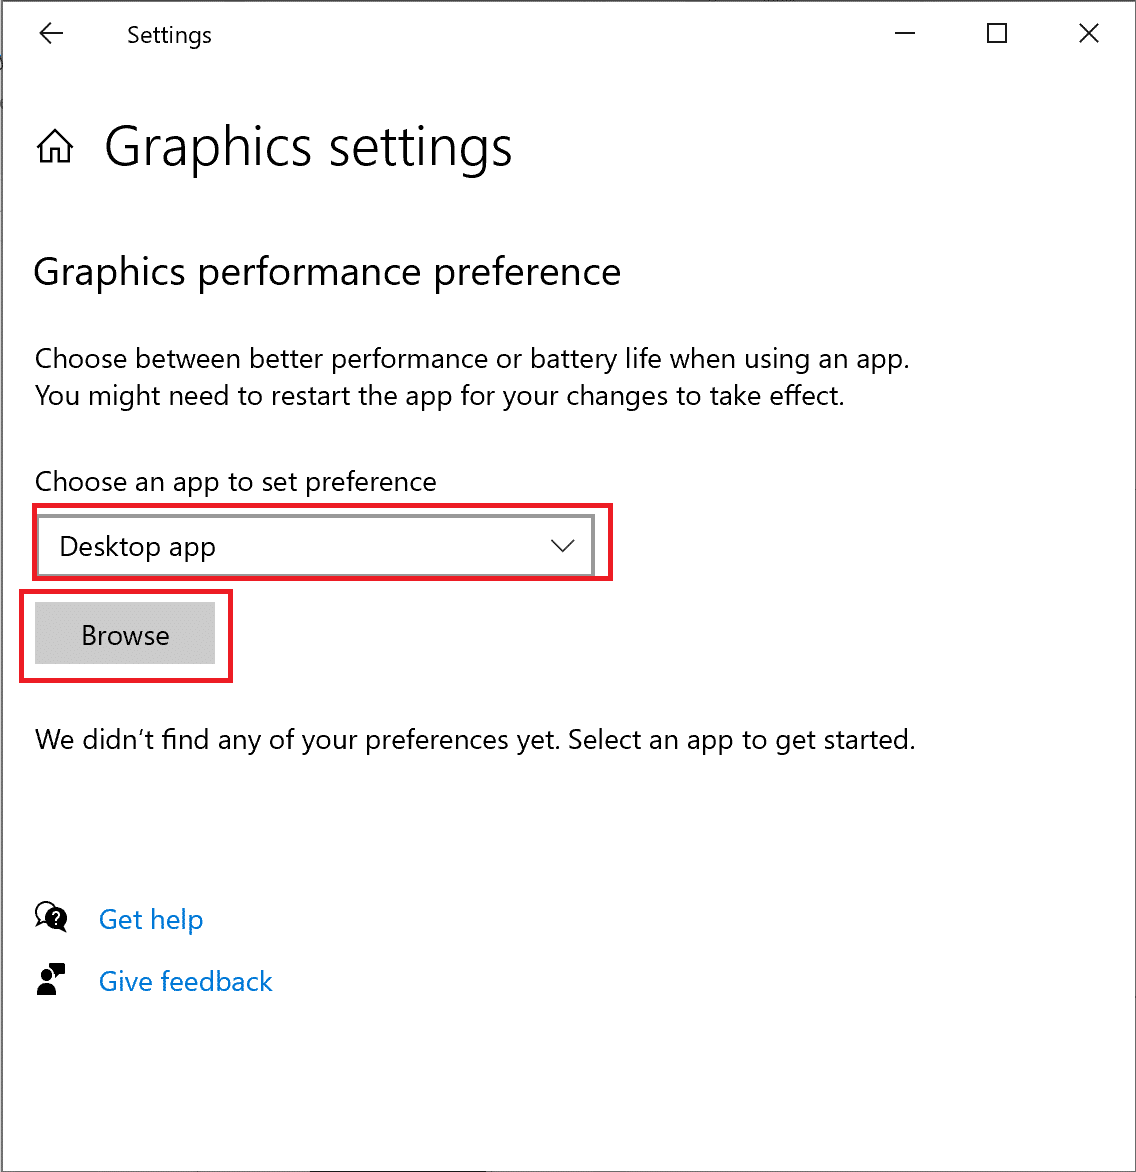Select the Choose an app to set preference label

(235, 481)
